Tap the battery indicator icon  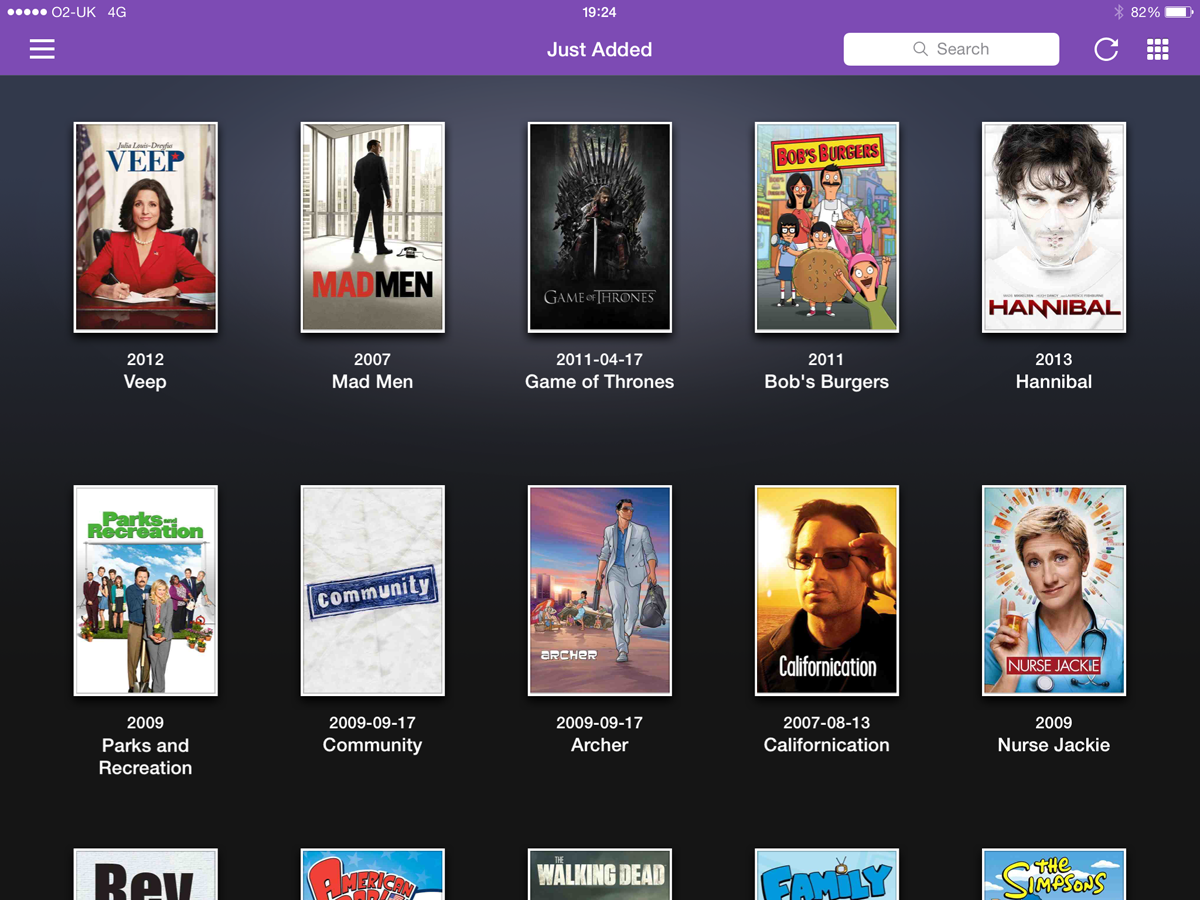coord(1179,12)
